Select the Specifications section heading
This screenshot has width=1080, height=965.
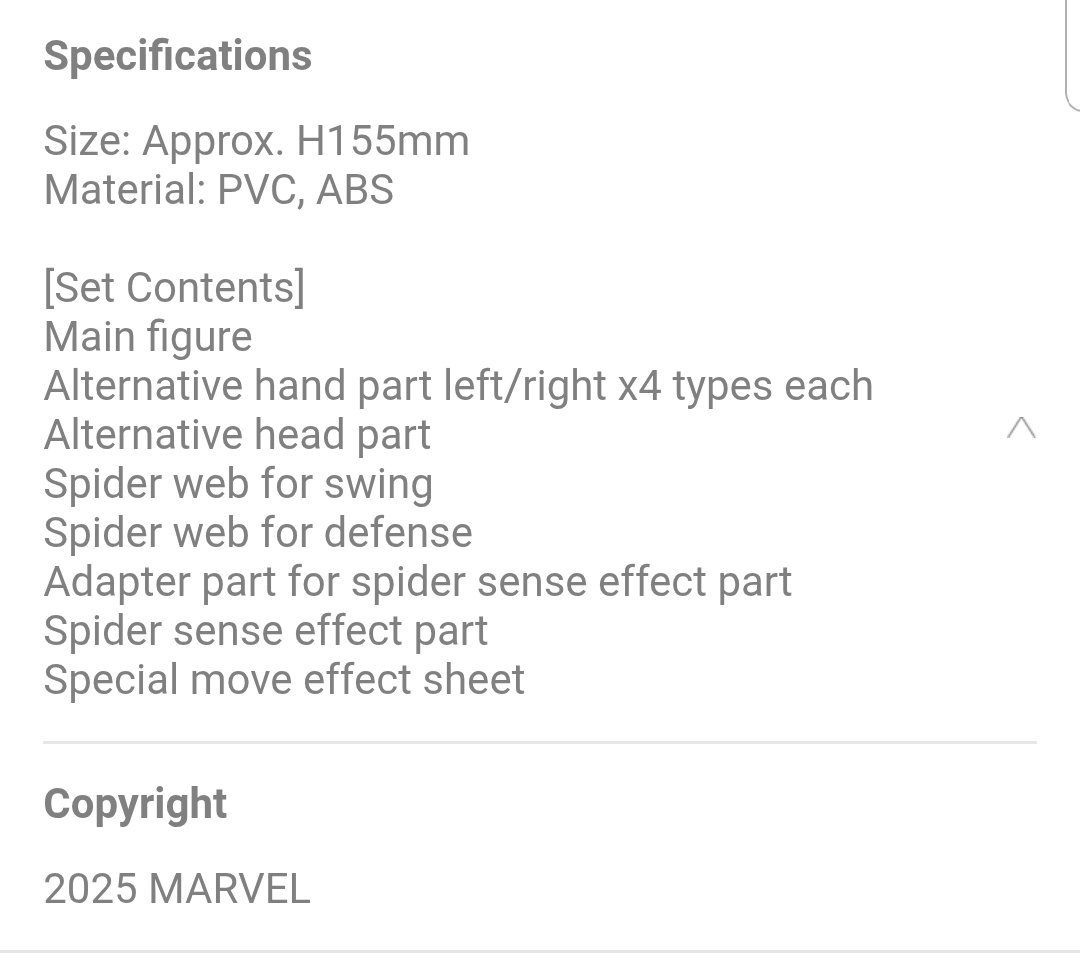point(178,56)
